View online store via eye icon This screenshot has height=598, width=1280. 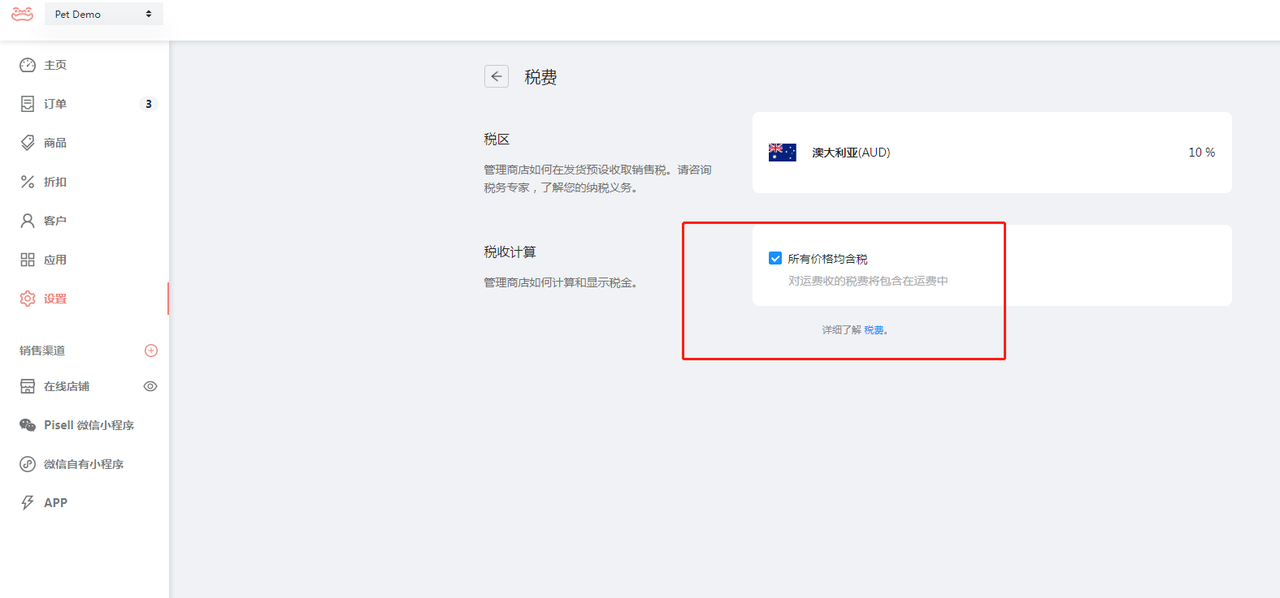[151, 386]
